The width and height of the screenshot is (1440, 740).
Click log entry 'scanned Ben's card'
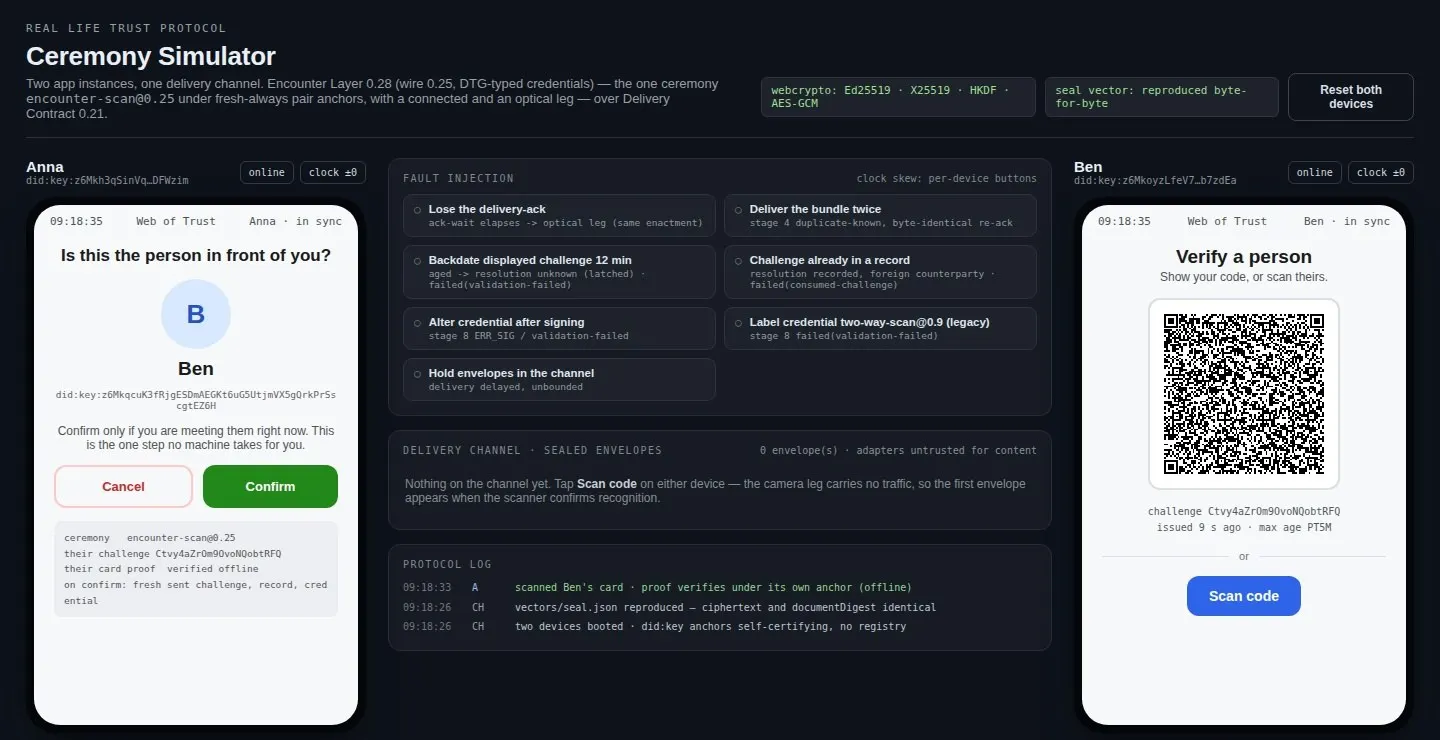[713, 587]
